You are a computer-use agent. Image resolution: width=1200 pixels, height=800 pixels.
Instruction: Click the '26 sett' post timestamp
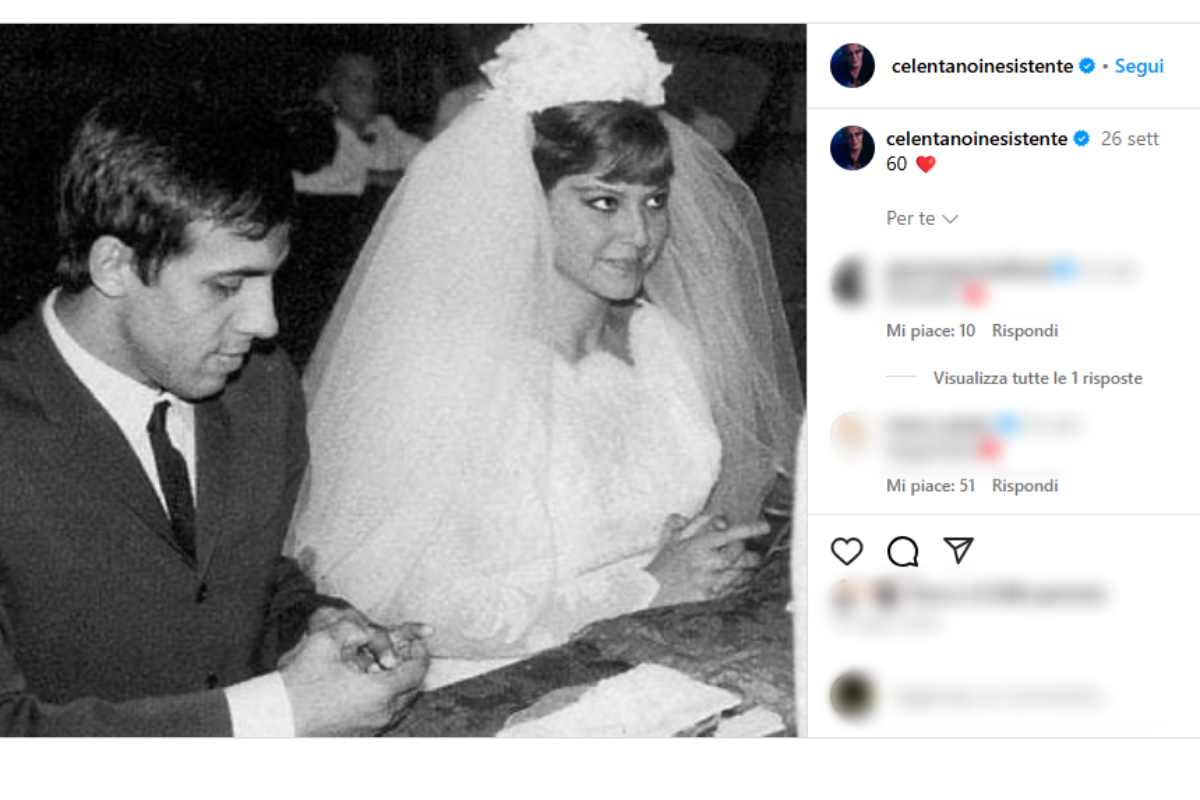[x=1129, y=139]
